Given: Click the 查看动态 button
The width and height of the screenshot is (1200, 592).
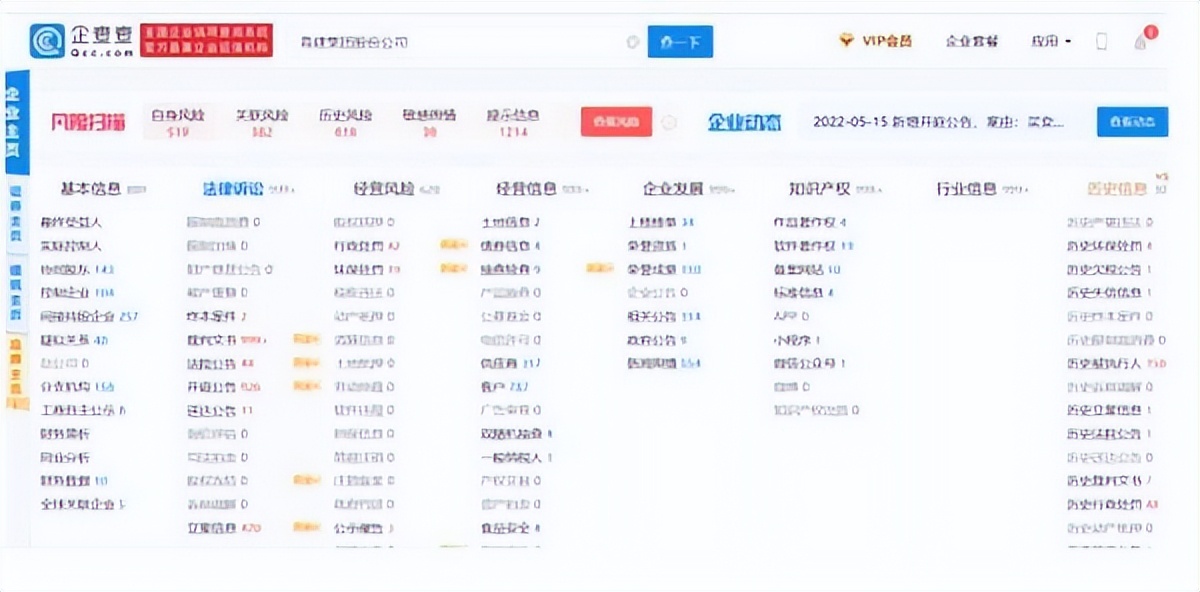Looking at the screenshot, I should 1133,121.
